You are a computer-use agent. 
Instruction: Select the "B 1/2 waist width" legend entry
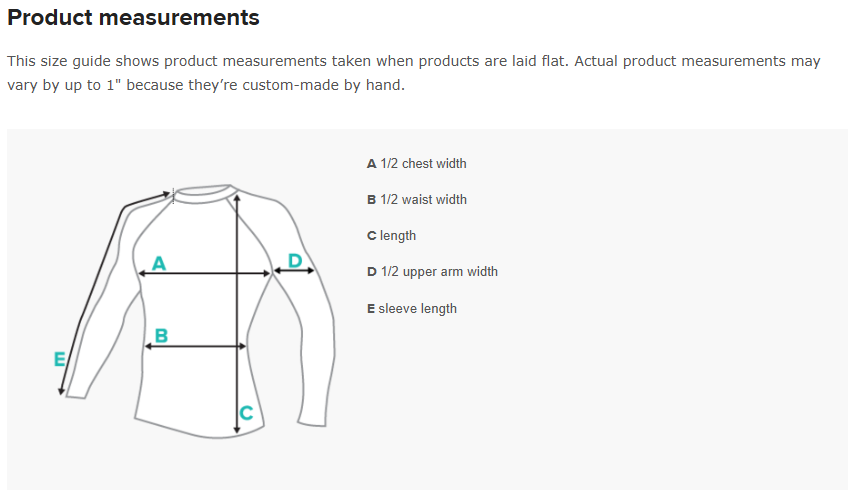[417, 199]
